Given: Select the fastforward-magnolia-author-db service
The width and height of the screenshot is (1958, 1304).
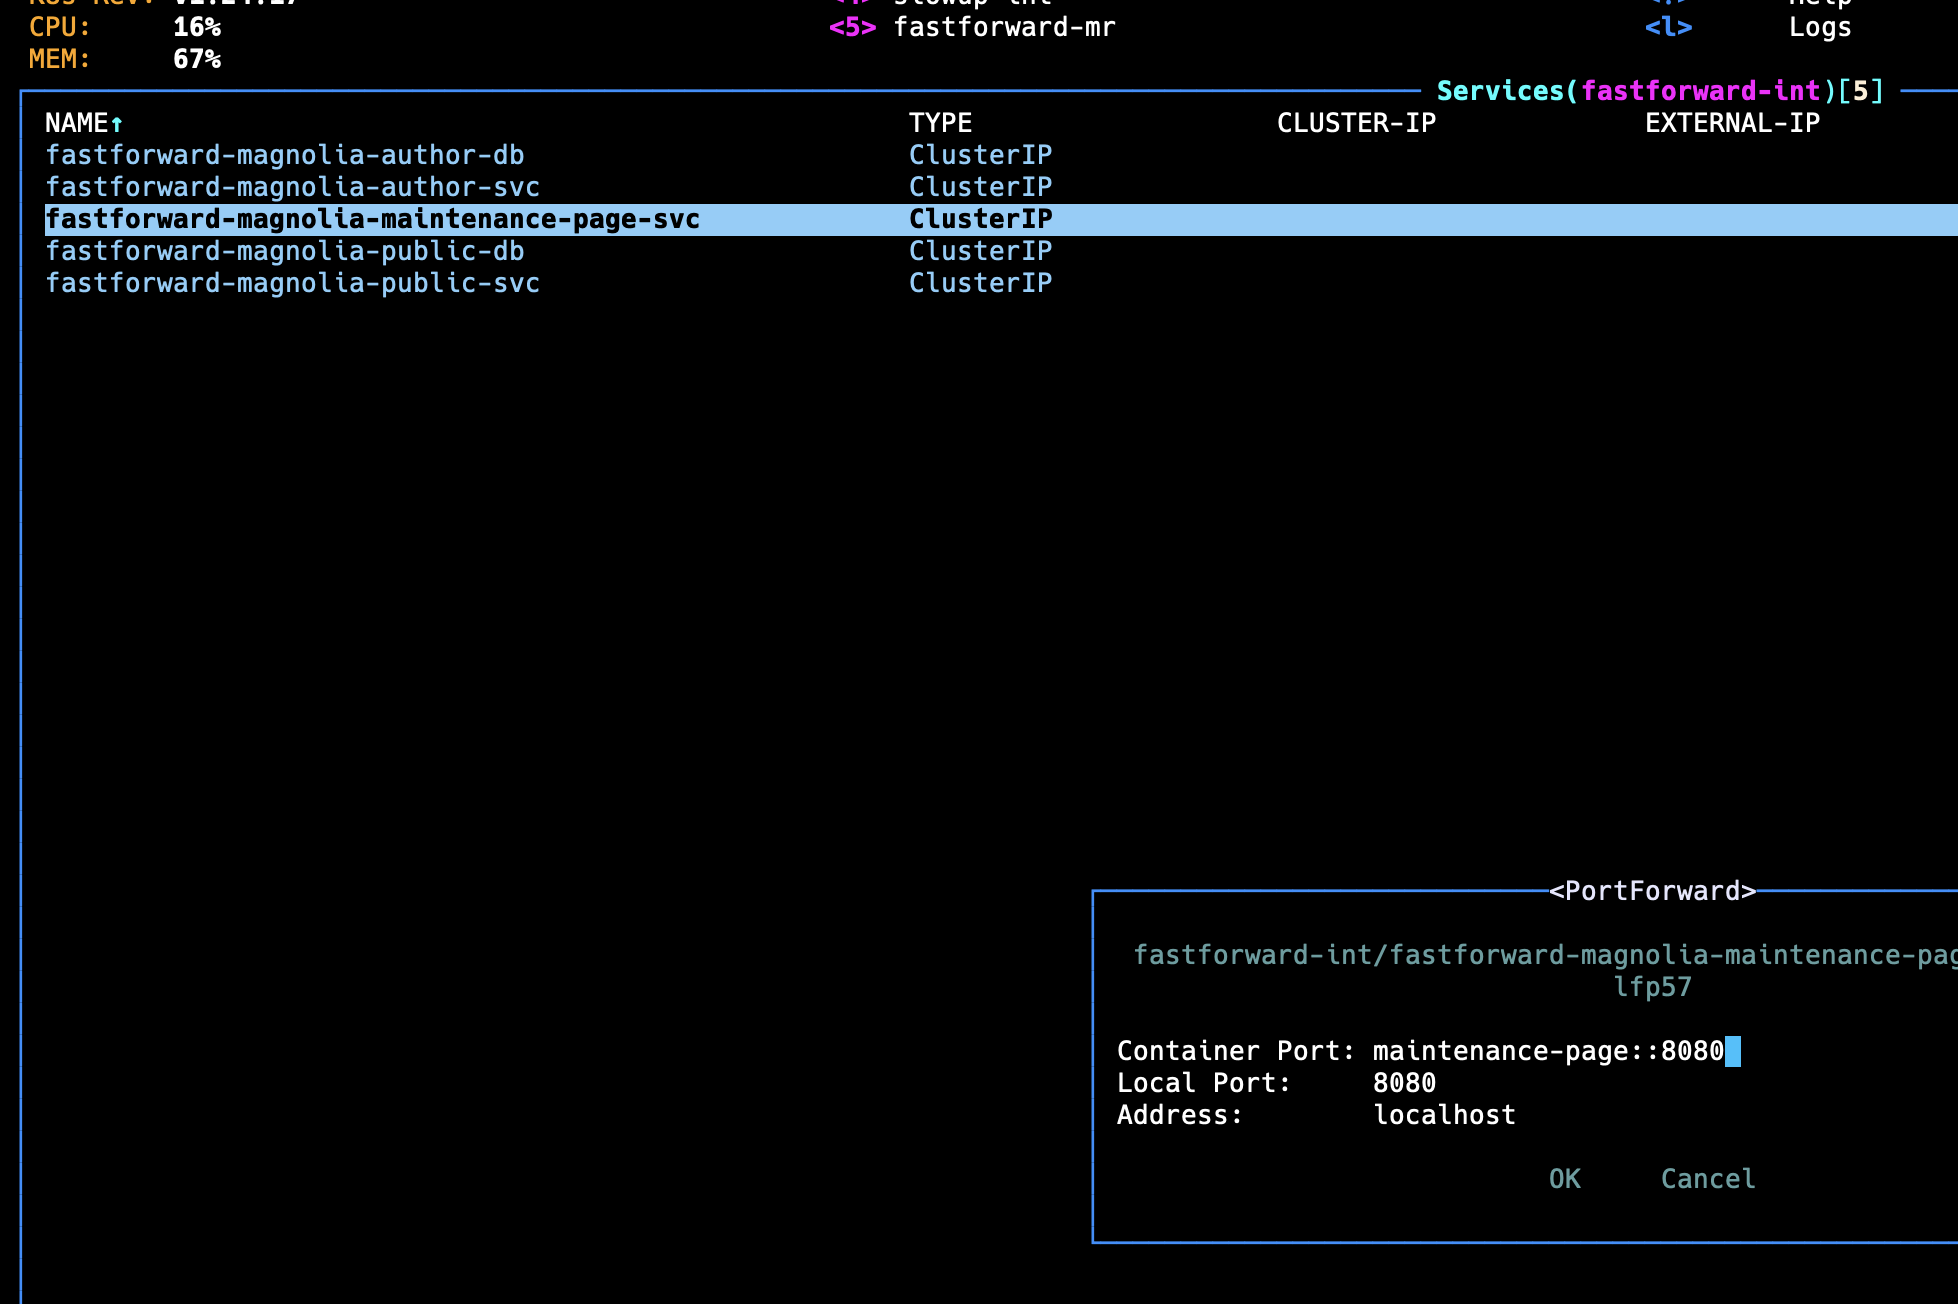Looking at the screenshot, I should 287,155.
